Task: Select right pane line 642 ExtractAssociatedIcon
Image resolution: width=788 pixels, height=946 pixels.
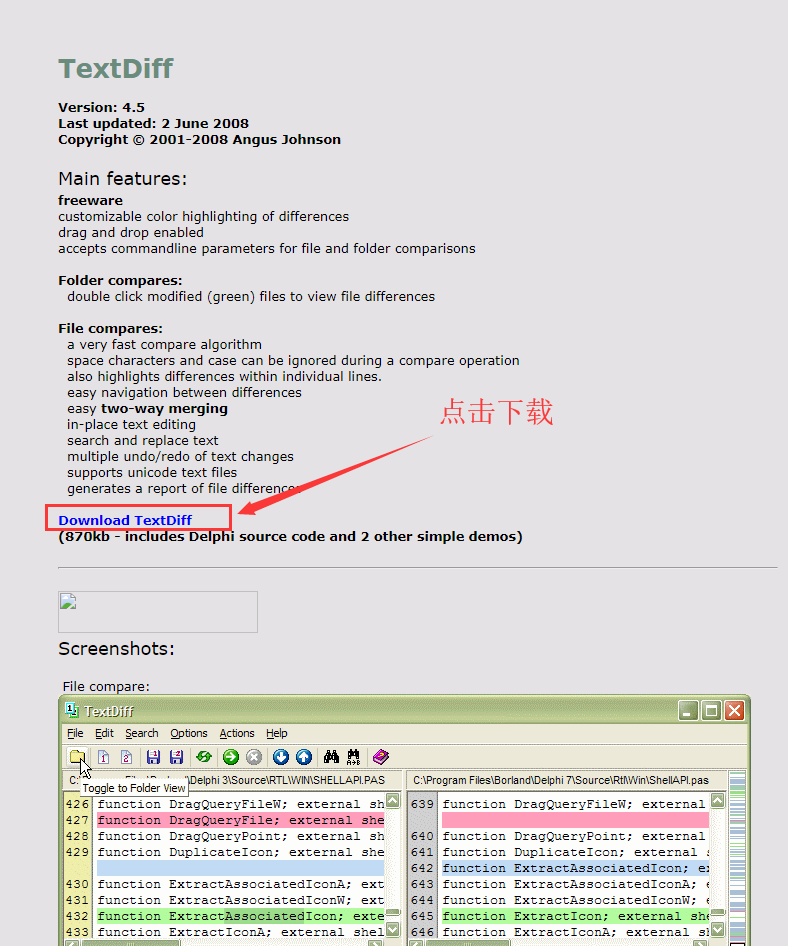Action: pyautogui.click(x=576, y=868)
